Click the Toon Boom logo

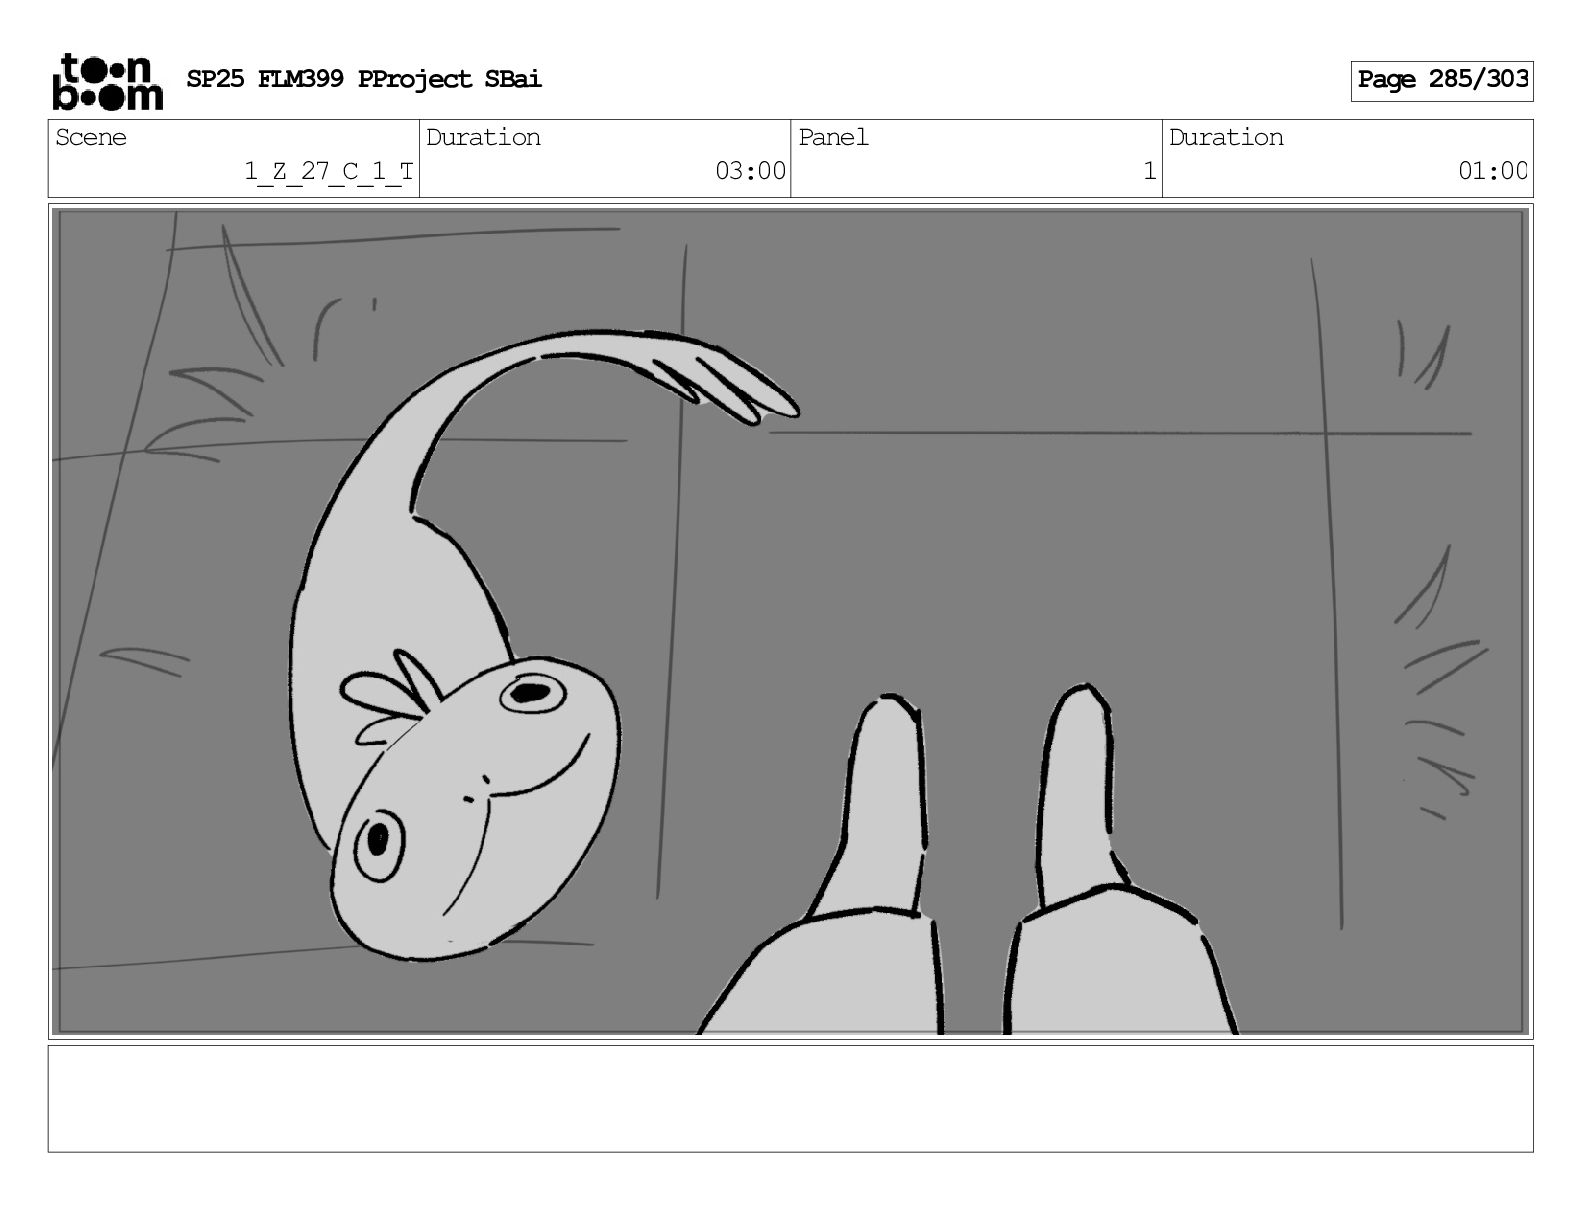107,81
